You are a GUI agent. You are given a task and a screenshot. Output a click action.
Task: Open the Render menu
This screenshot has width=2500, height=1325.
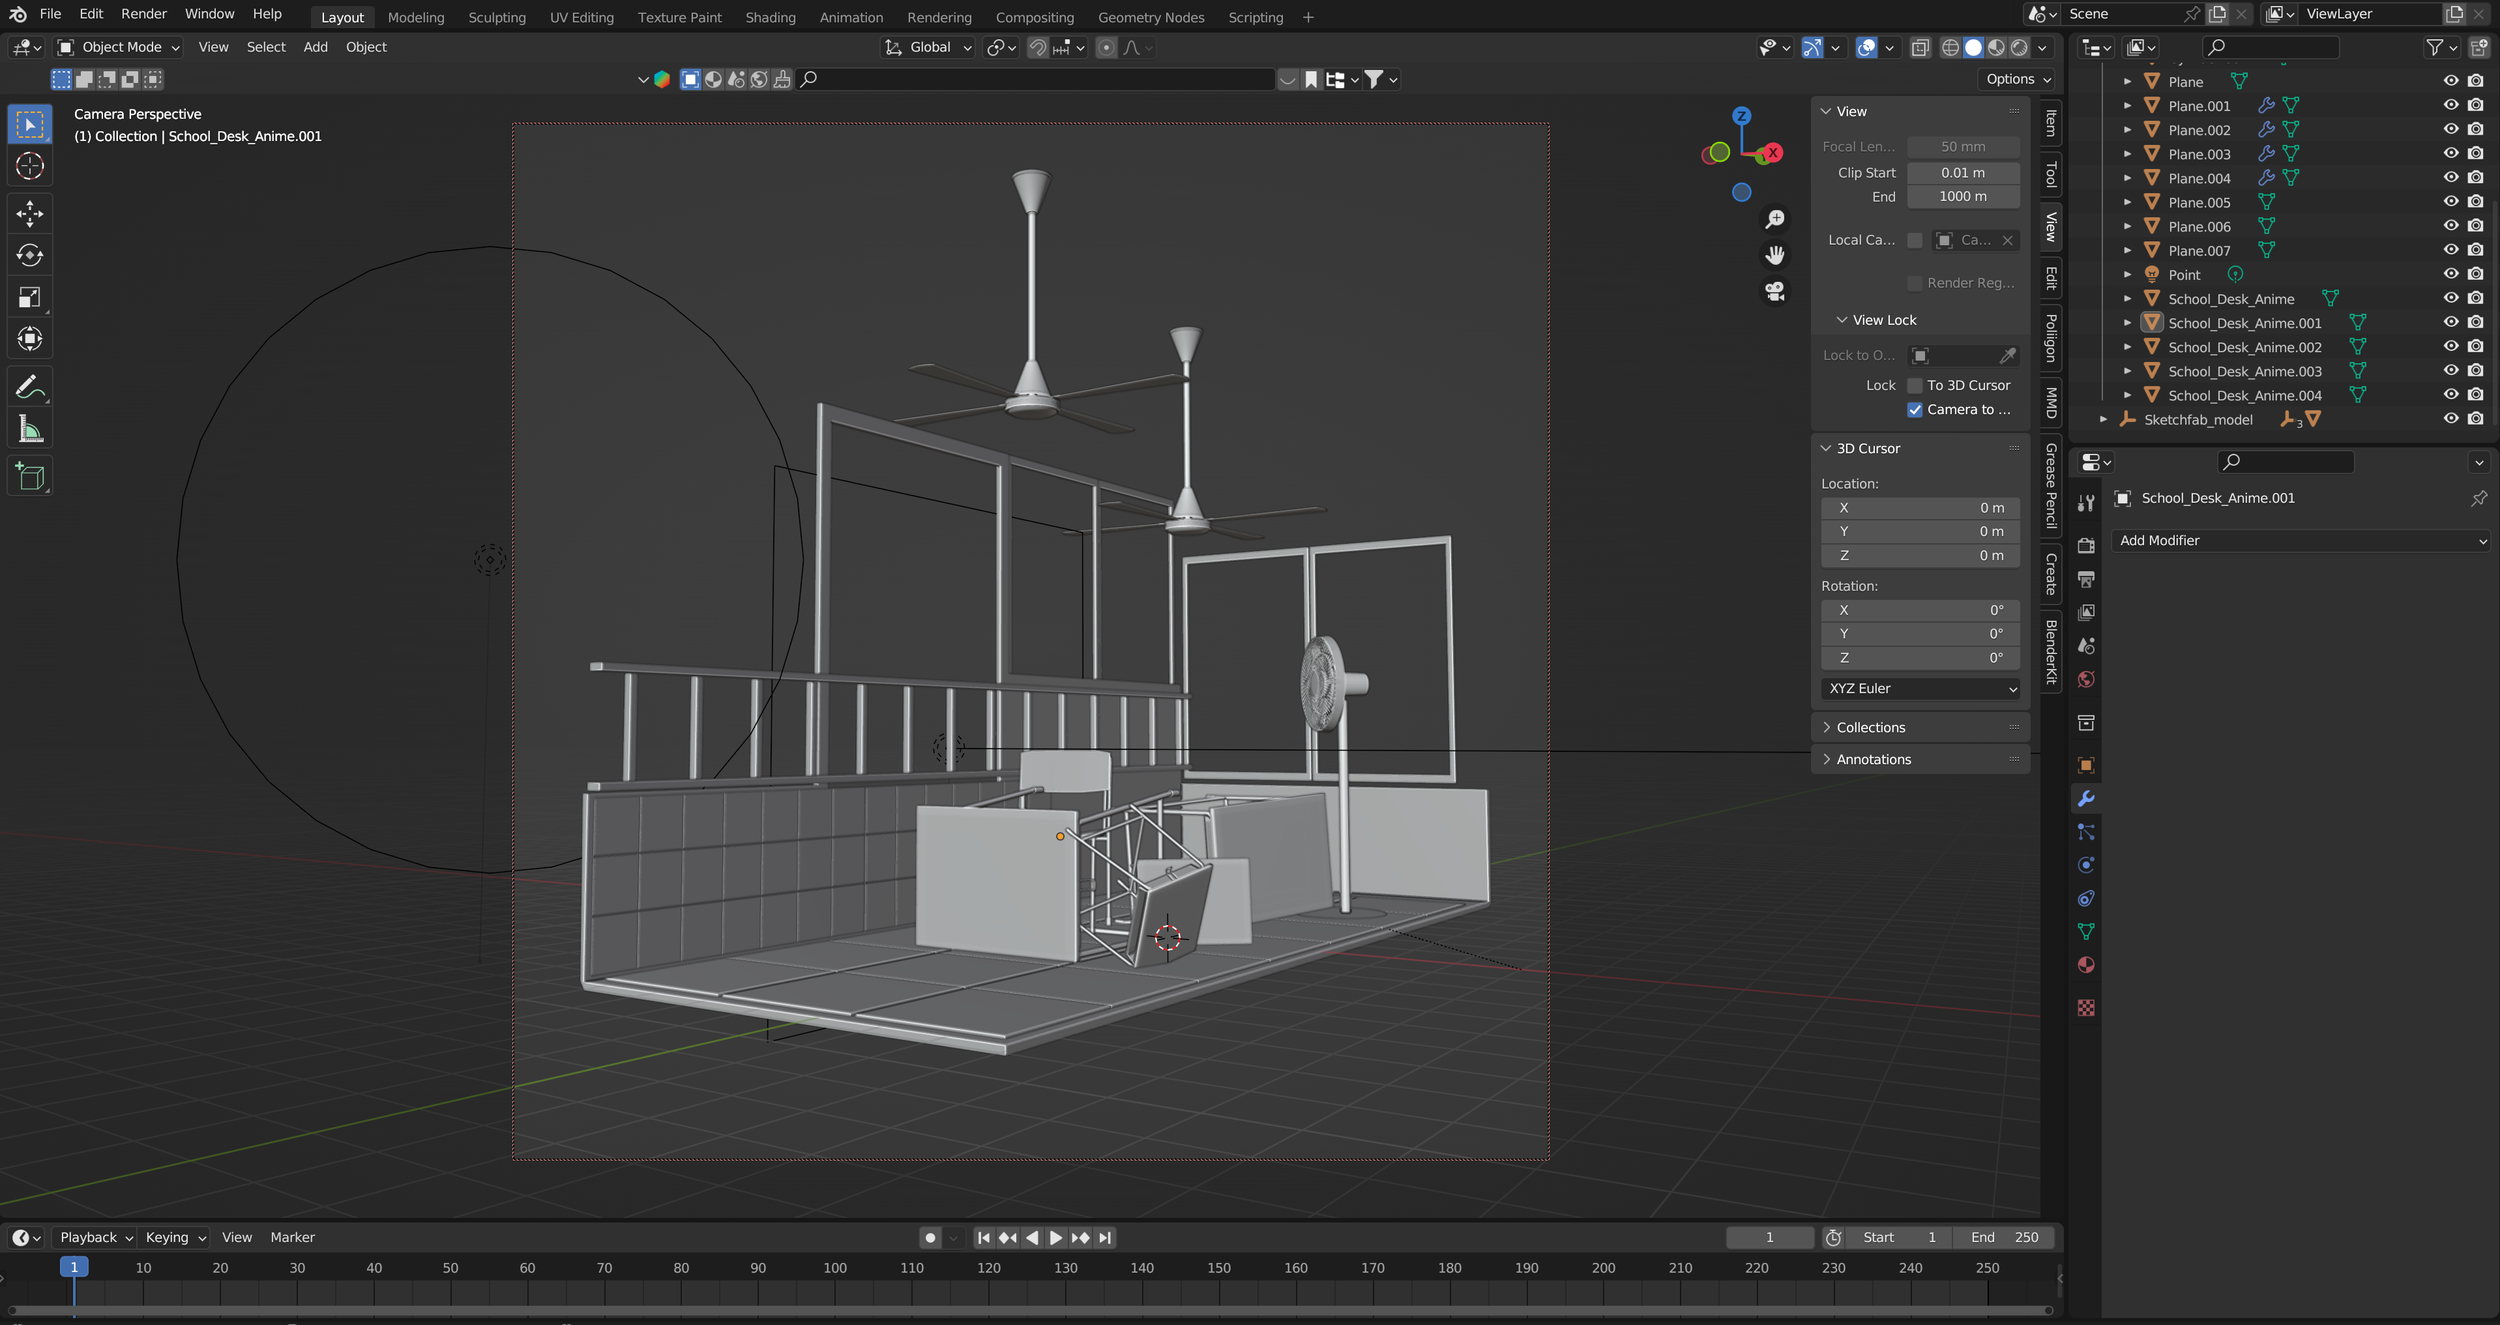coord(144,14)
